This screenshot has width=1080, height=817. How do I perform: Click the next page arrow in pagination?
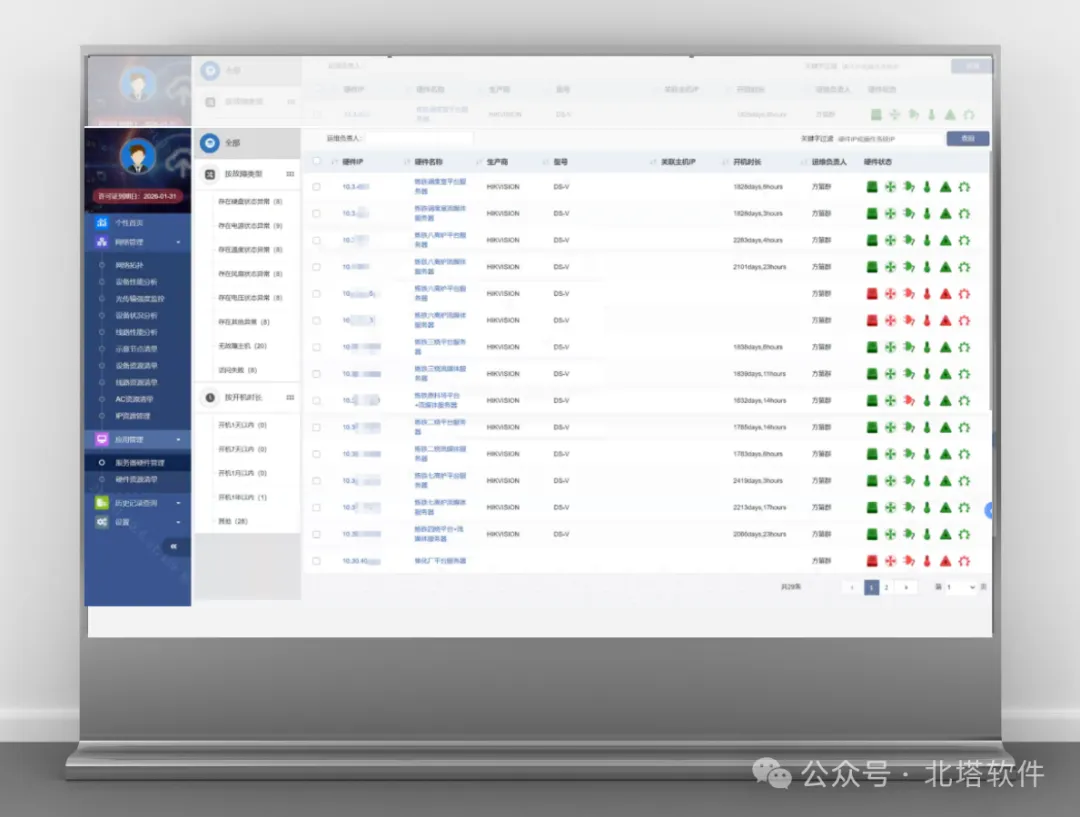tap(906, 588)
